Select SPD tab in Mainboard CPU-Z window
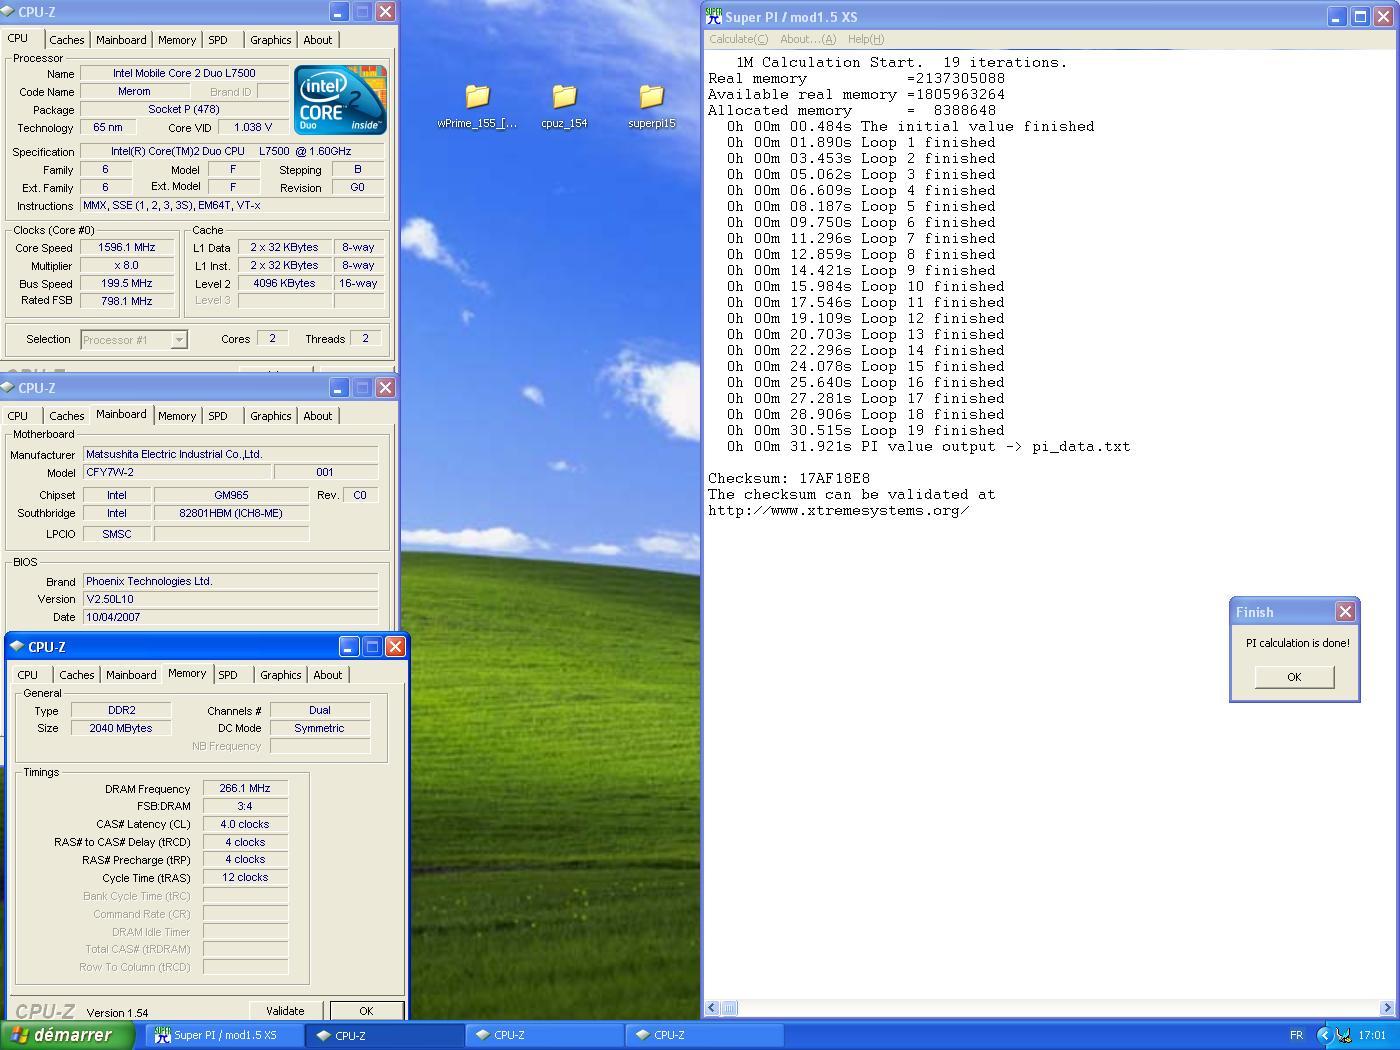The image size is (1400, 1050). [218, 416]
